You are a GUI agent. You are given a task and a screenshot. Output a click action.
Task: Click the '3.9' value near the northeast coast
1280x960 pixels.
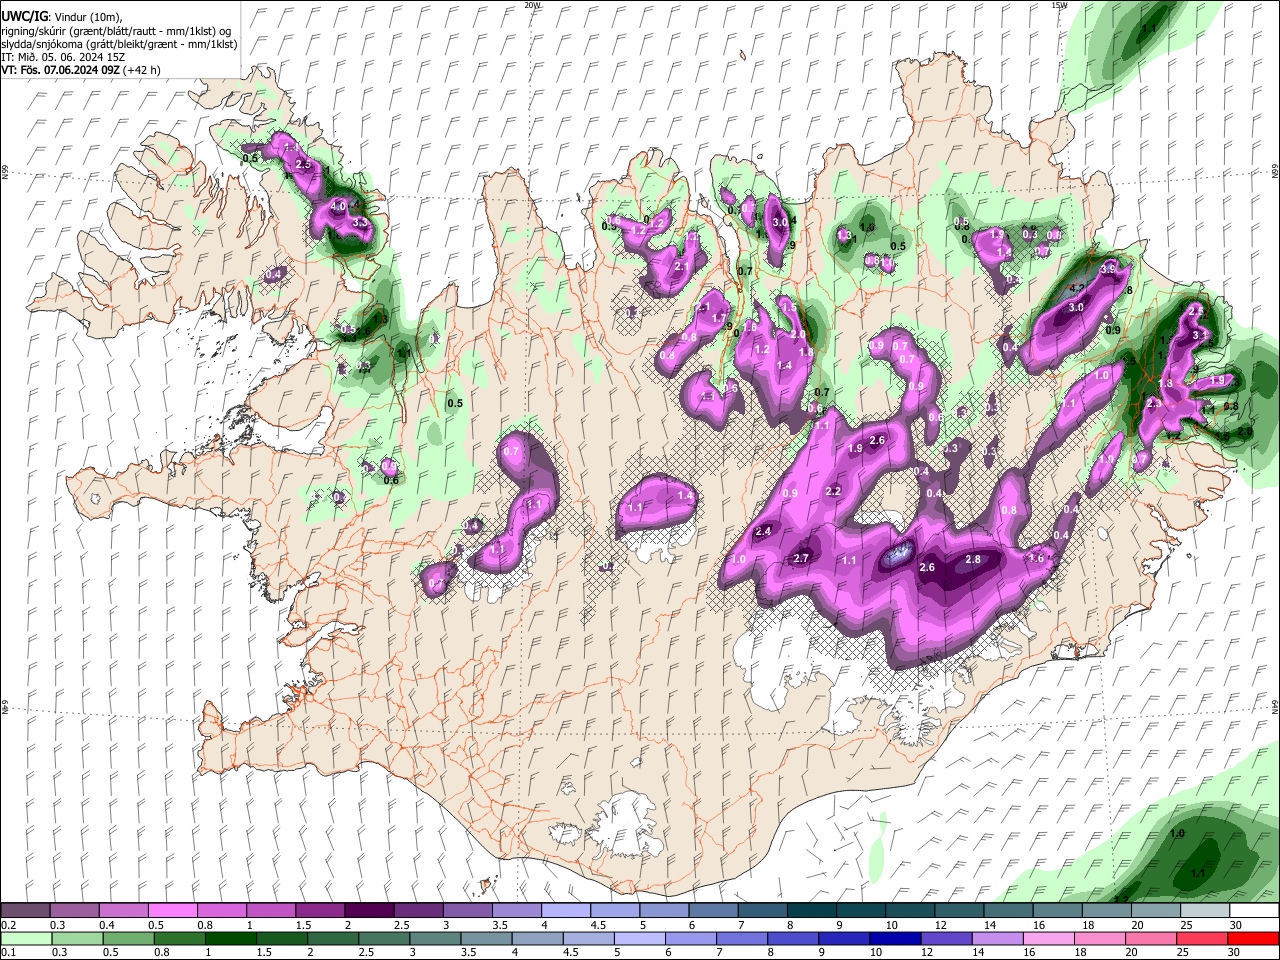[x=1108, y=269]
